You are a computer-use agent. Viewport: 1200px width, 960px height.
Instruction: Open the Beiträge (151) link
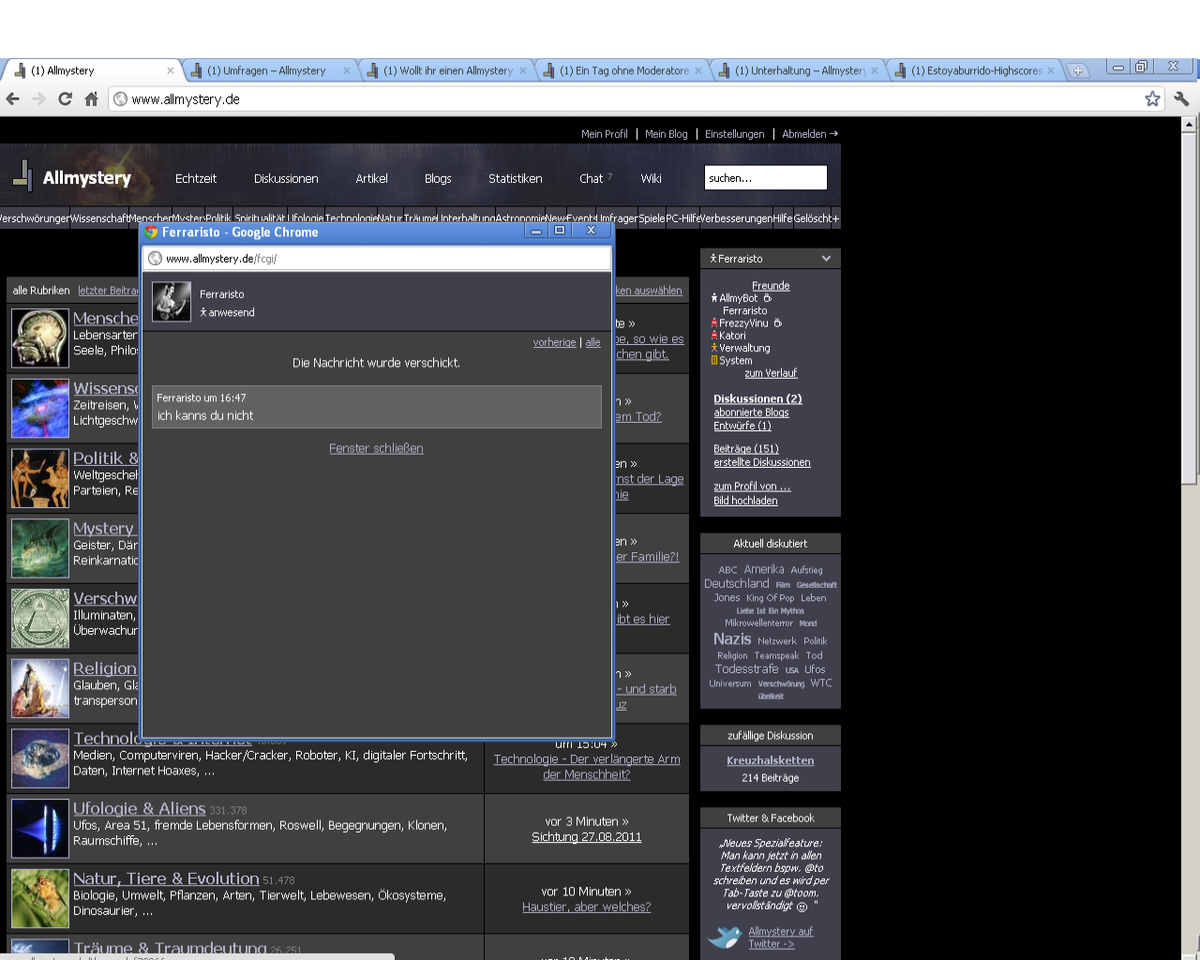746,449
